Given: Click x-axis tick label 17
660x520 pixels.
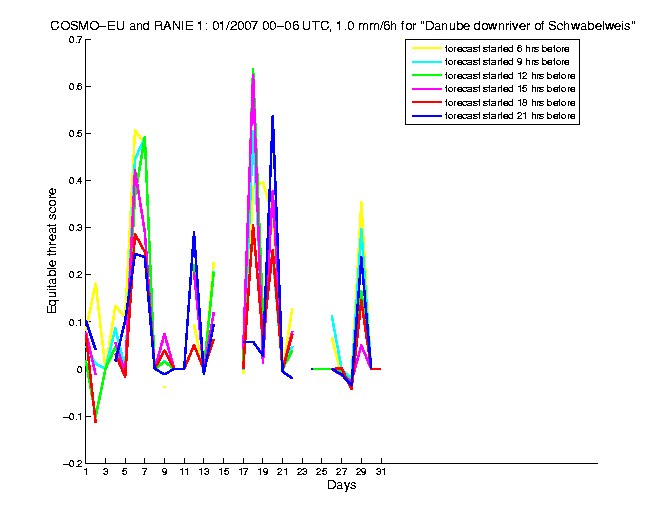Looking at the screenshot, I should pos(243,472).
